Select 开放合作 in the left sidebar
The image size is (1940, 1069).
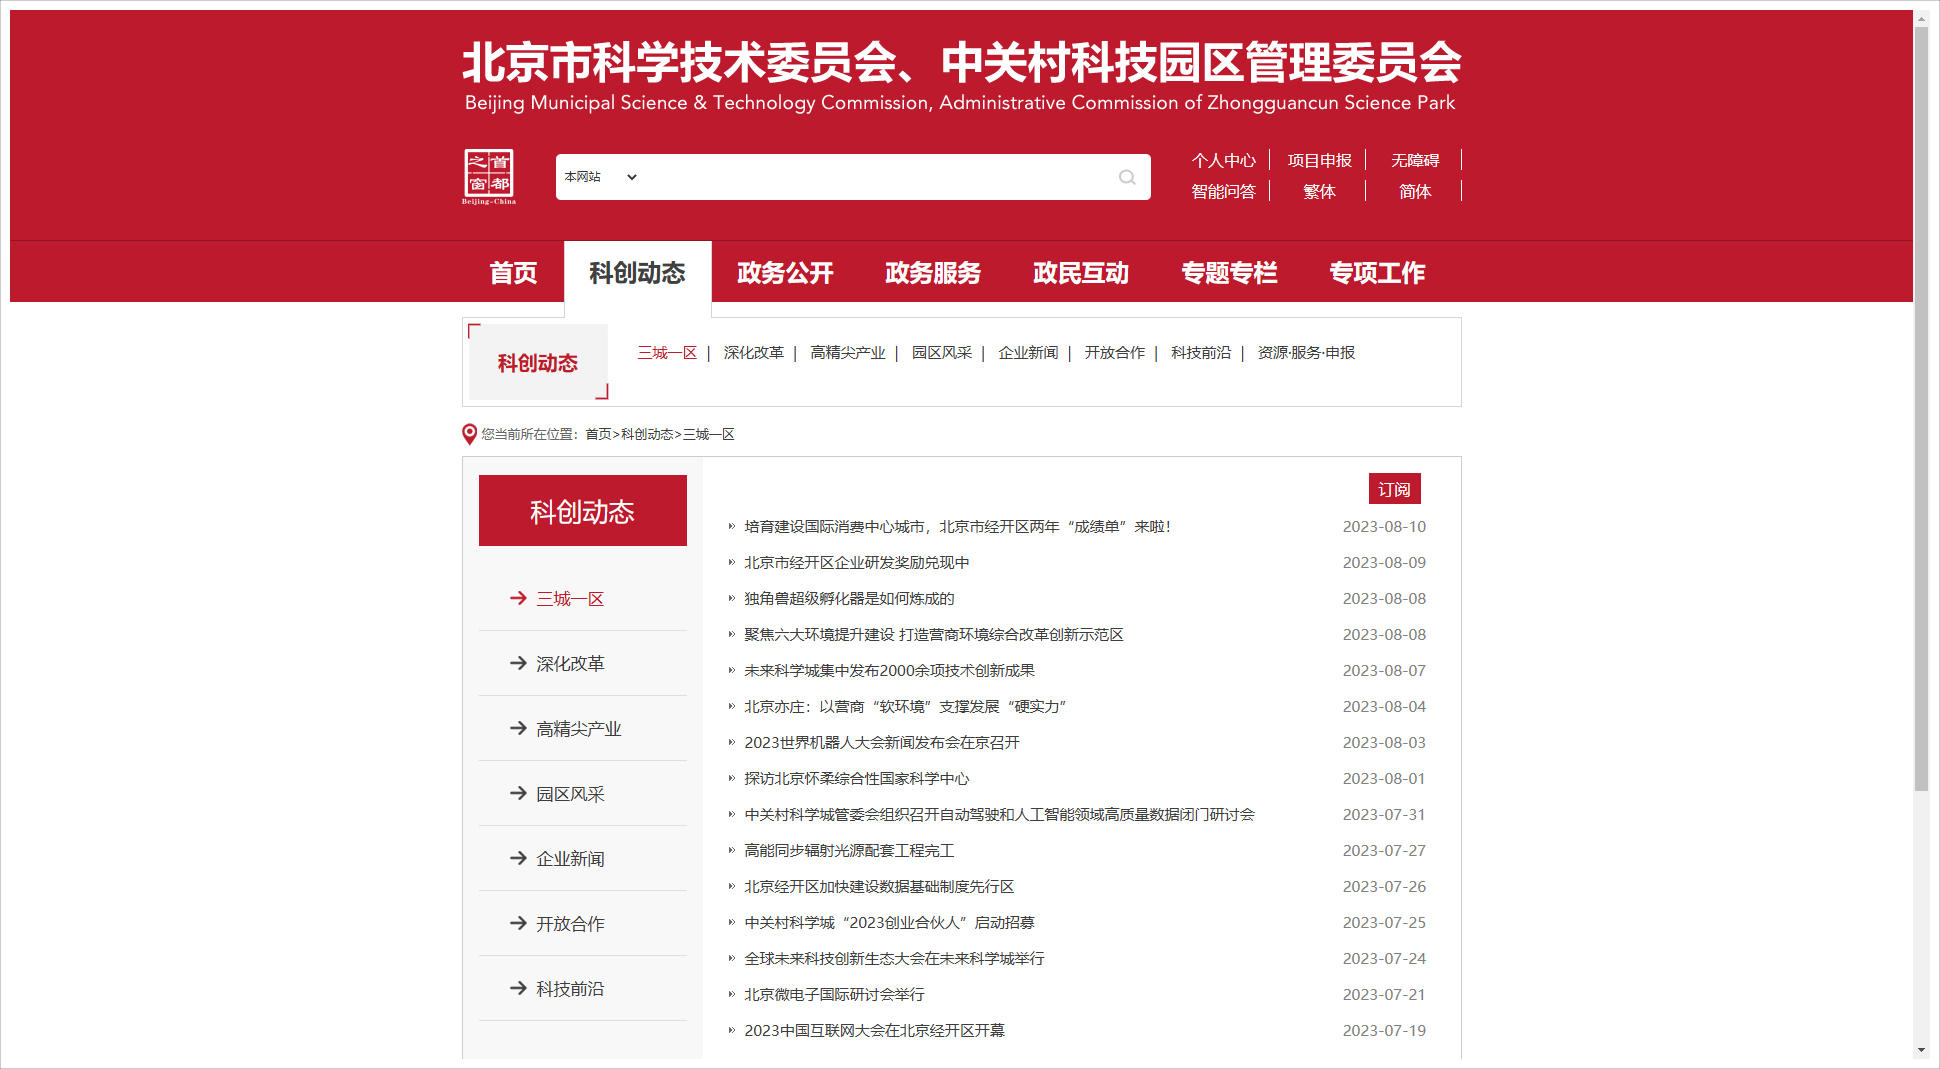570,924
